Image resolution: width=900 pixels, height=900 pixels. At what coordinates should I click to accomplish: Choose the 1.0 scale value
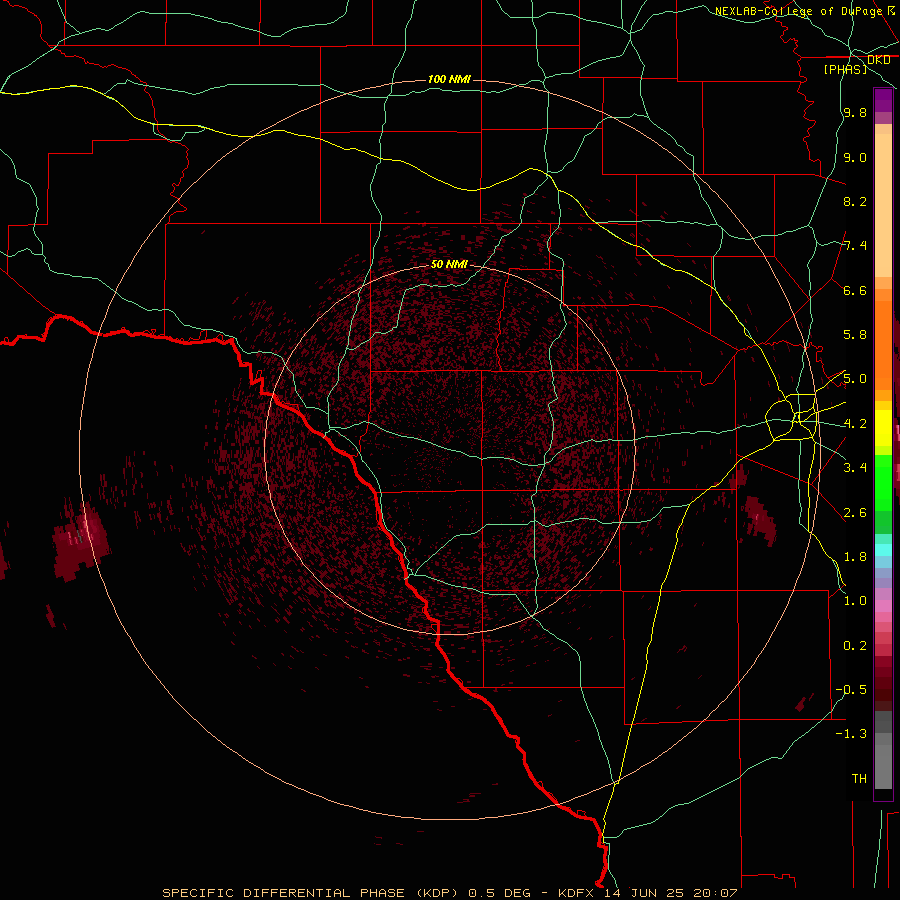coord(855,601)
